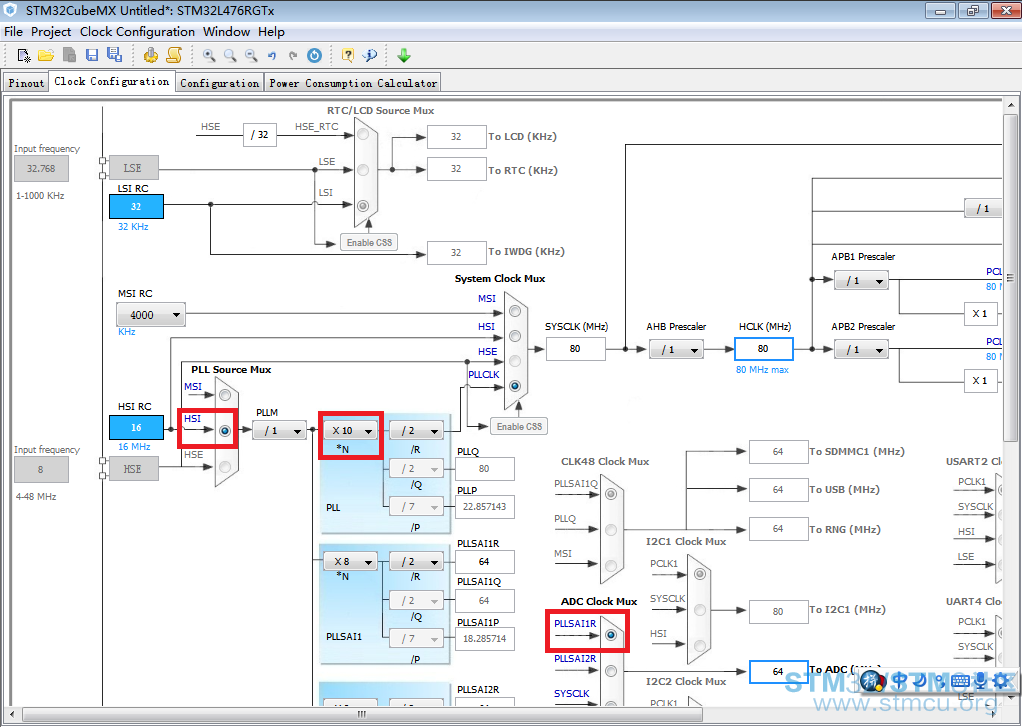Viewport: 1022px width, 728px height.
Task: Click the HCLK (MHz) value field
Action: (764, 349)
